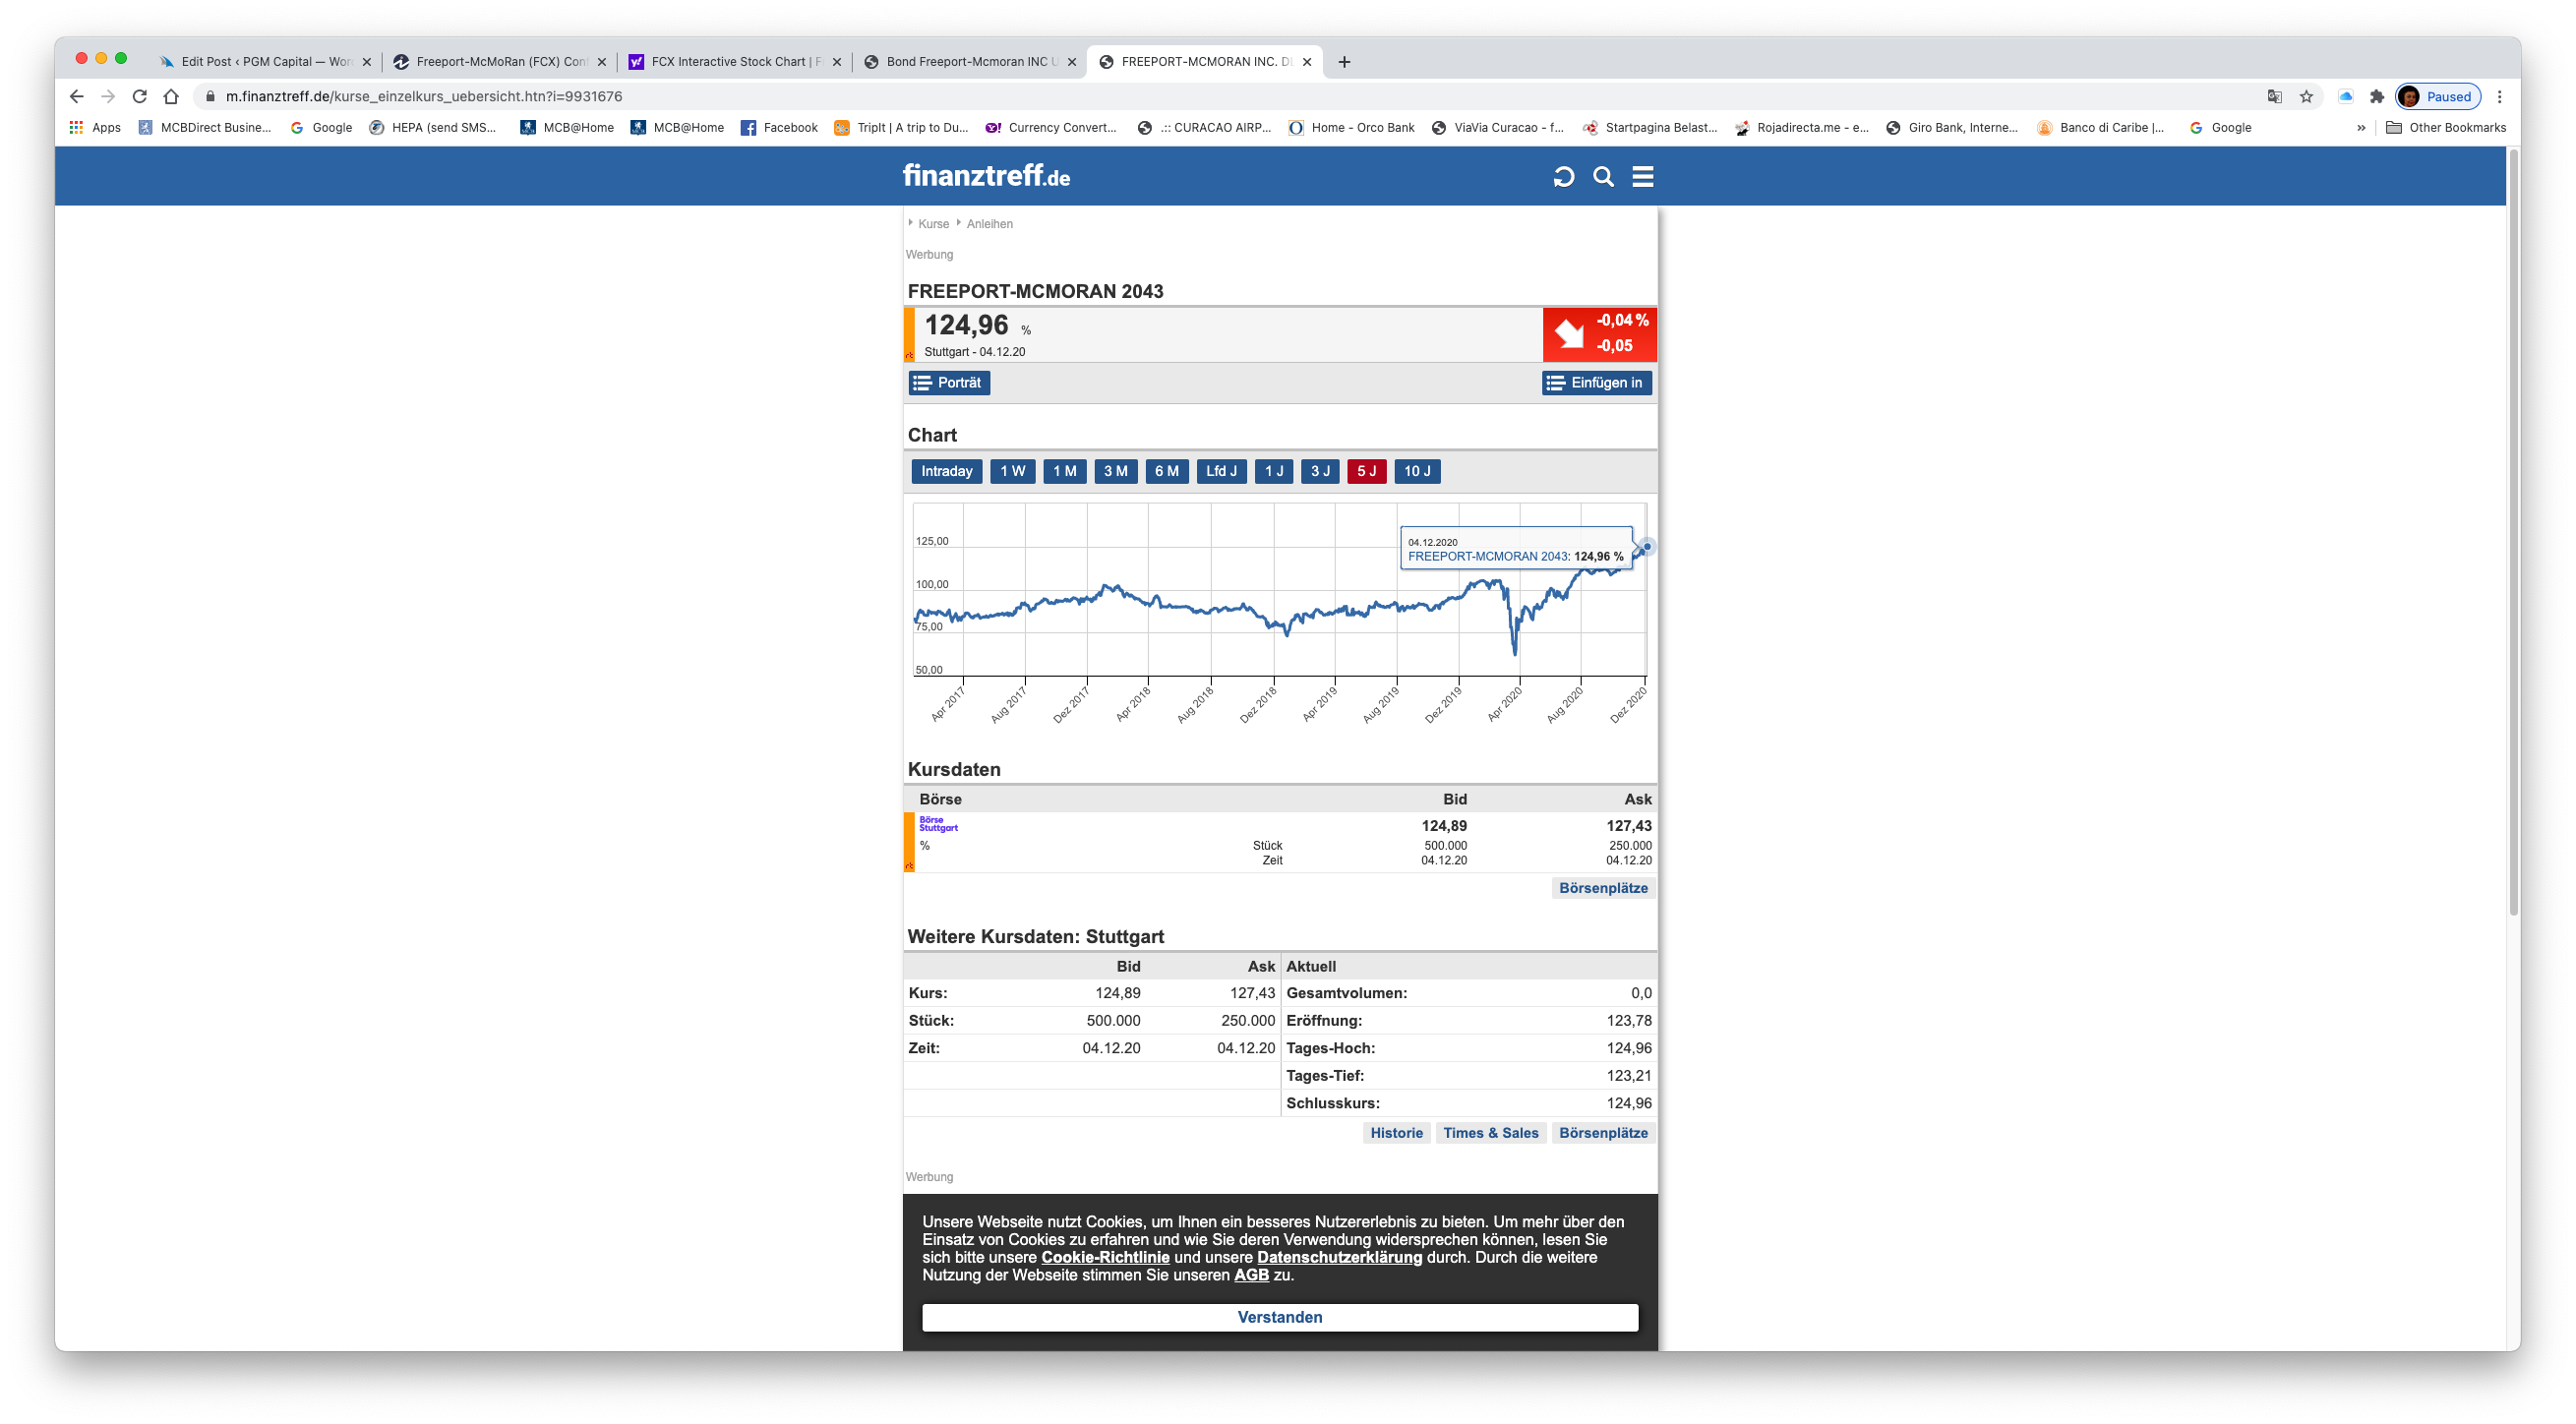
Task: Go back with browser back arrow
Action: pyautogui.click(x=77, y=96)
